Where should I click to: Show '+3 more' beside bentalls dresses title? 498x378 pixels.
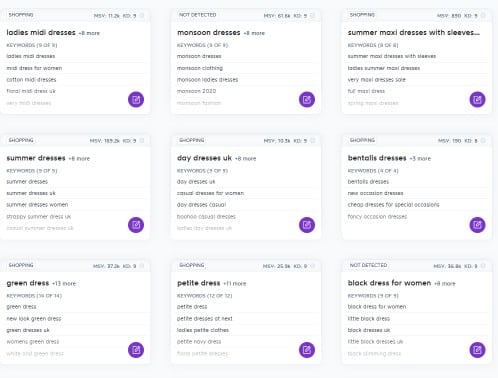coord(420,159)
